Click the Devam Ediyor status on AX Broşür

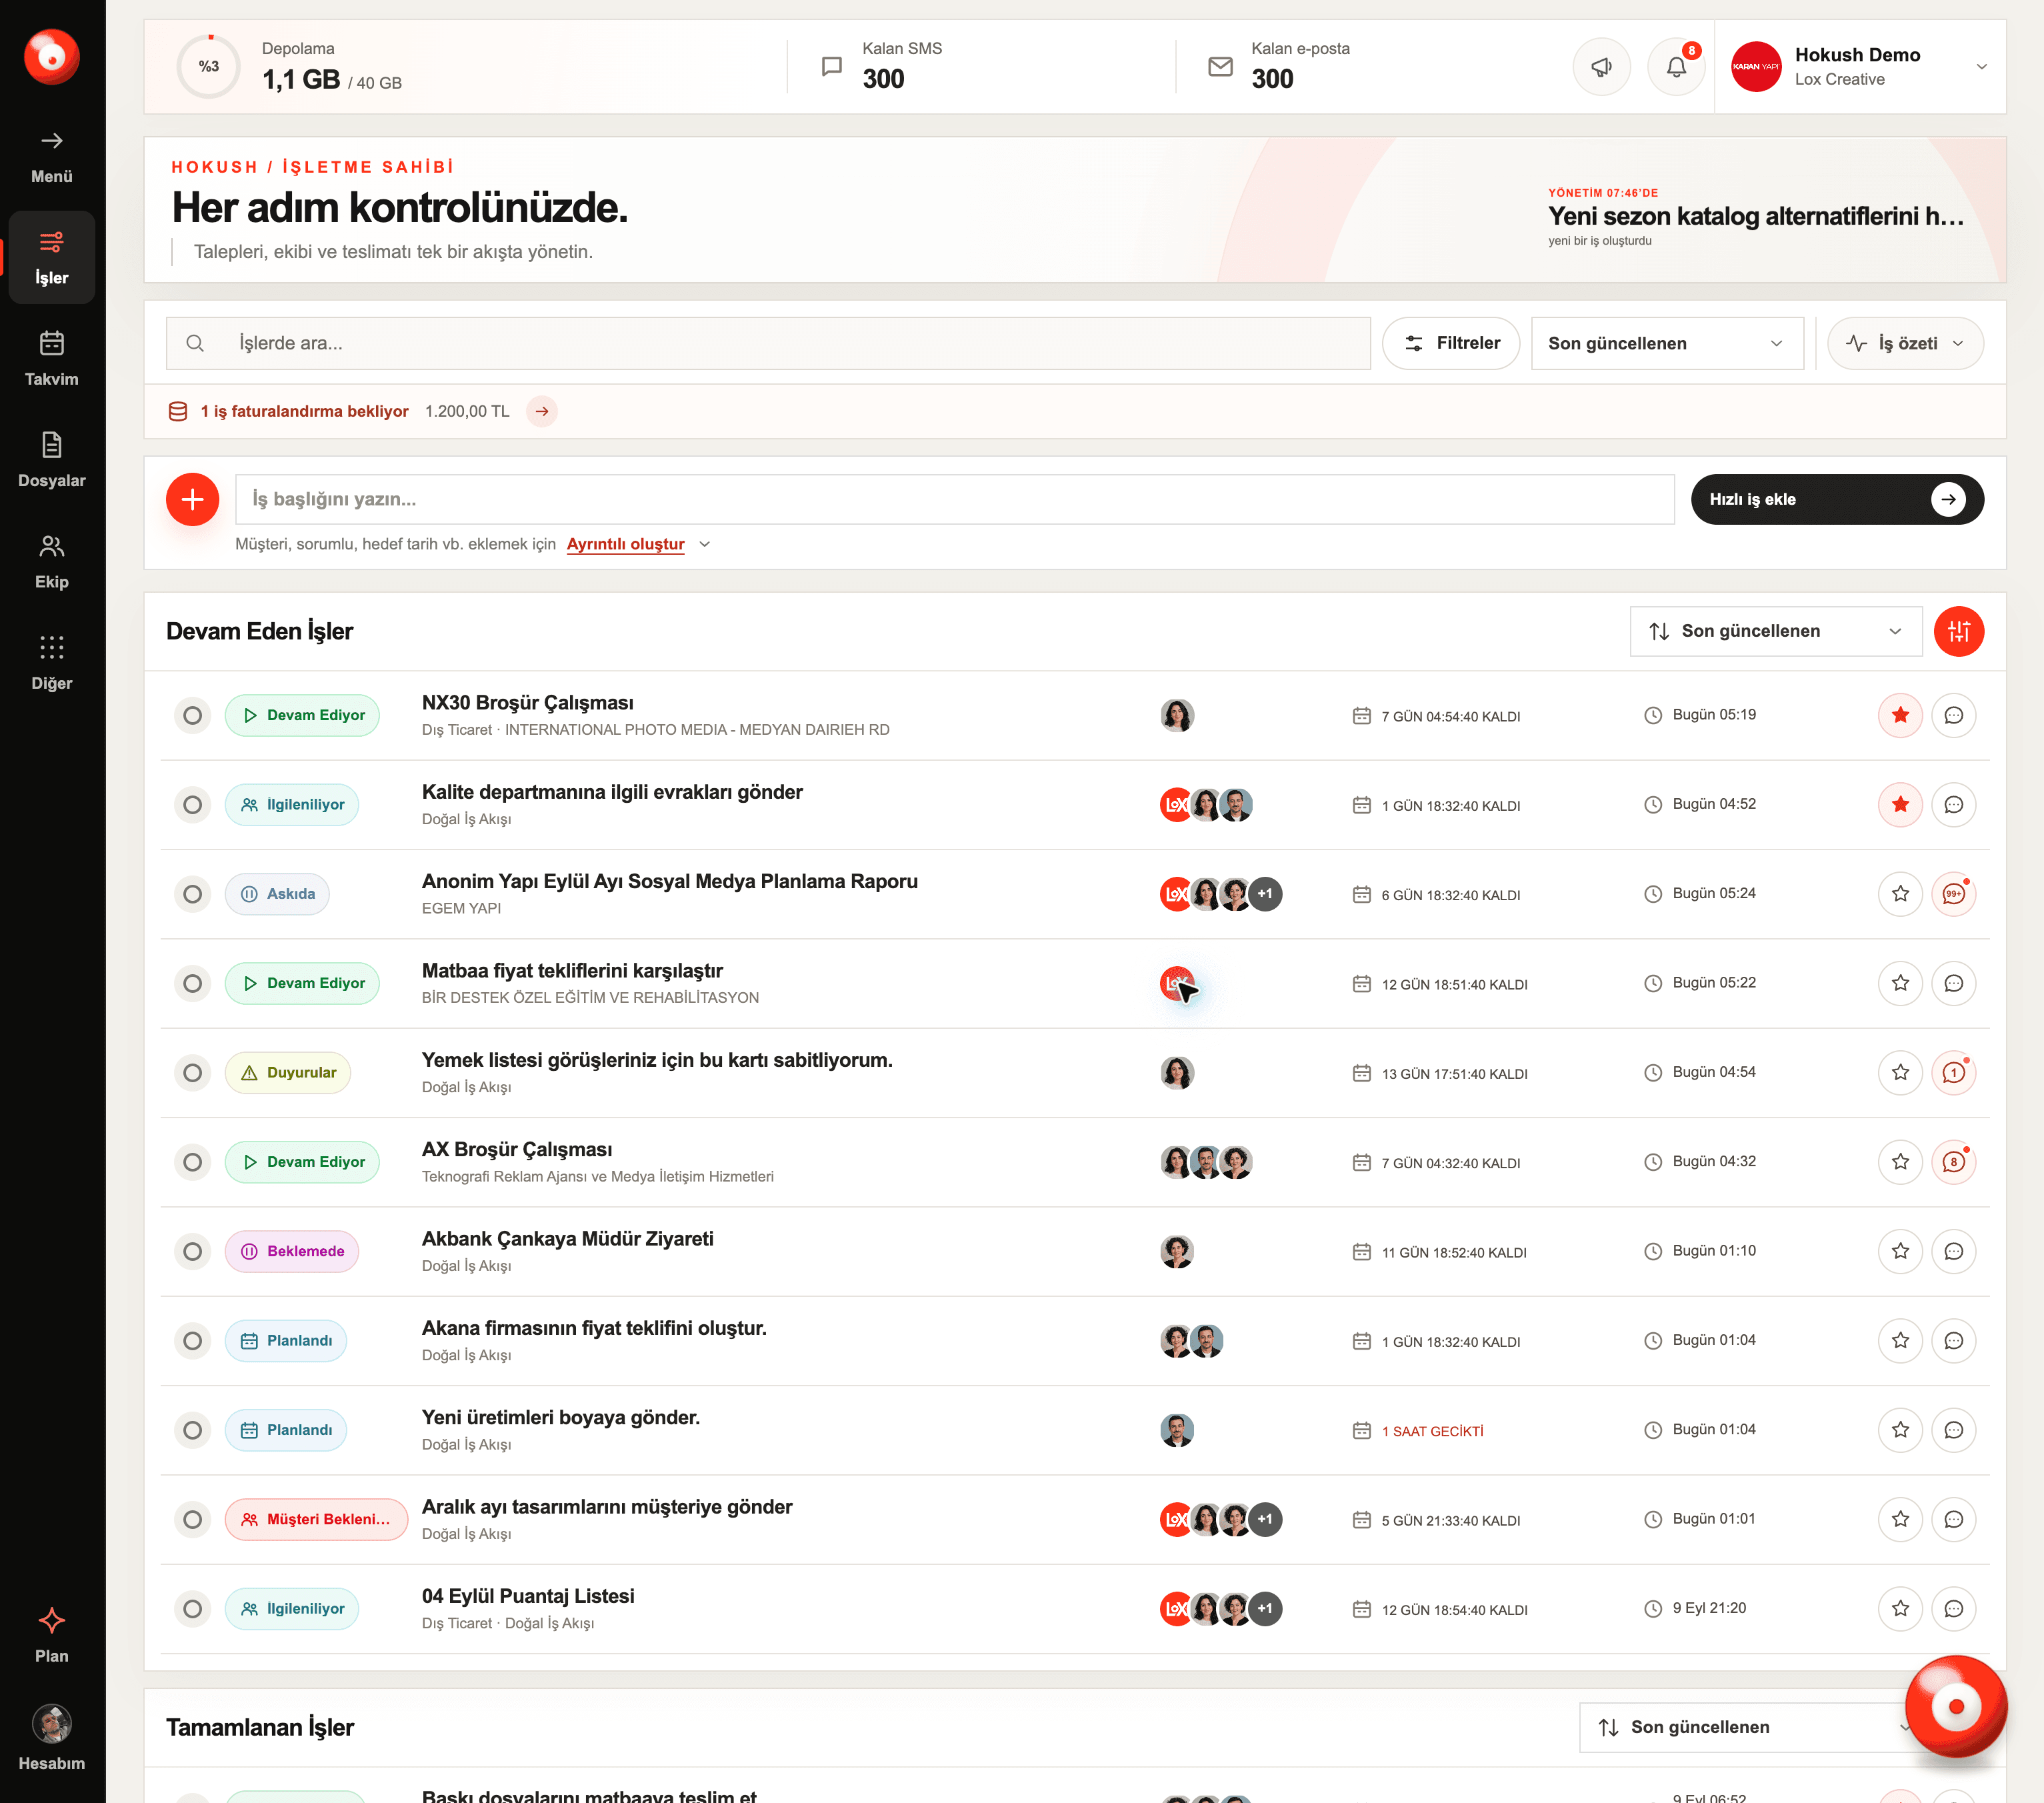[x=302, y=1162]
